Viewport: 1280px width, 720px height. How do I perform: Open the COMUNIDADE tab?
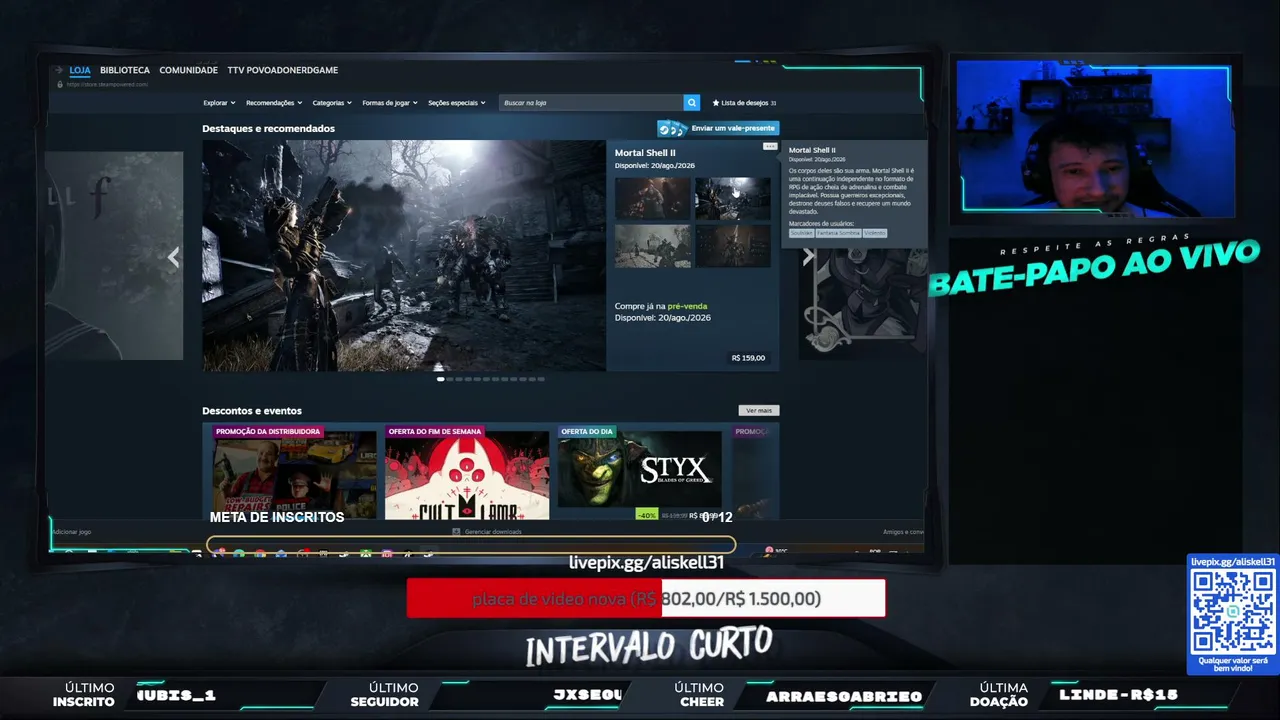pyautogui.click(x=188, y=70)
